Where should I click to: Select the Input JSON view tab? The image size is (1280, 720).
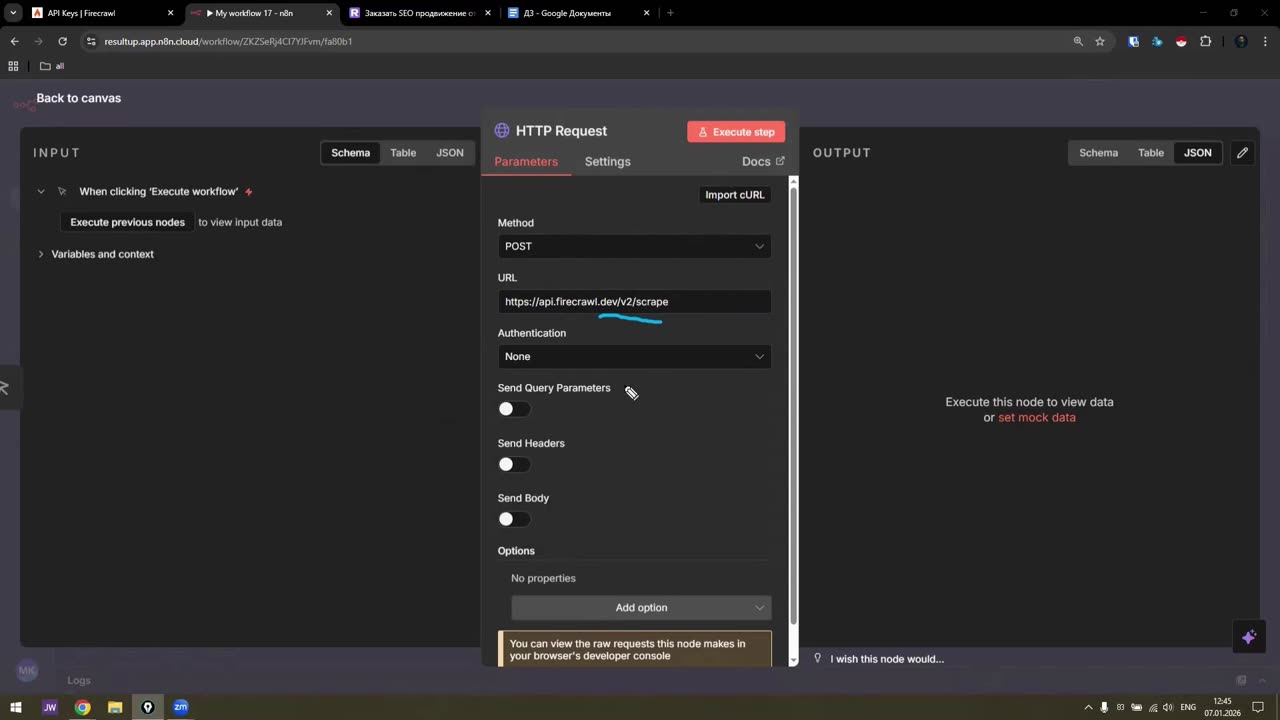(450, 153)
